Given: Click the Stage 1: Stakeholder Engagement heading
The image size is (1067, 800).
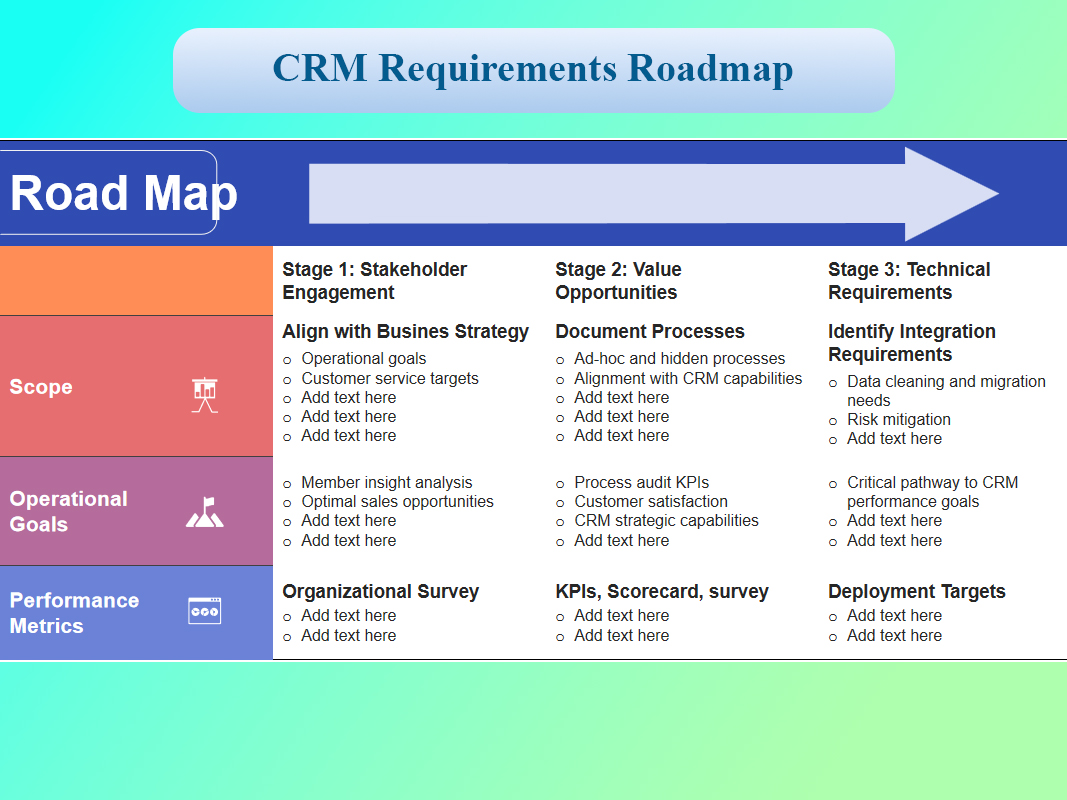Looking at the screenshot, I should coord(374,281).
